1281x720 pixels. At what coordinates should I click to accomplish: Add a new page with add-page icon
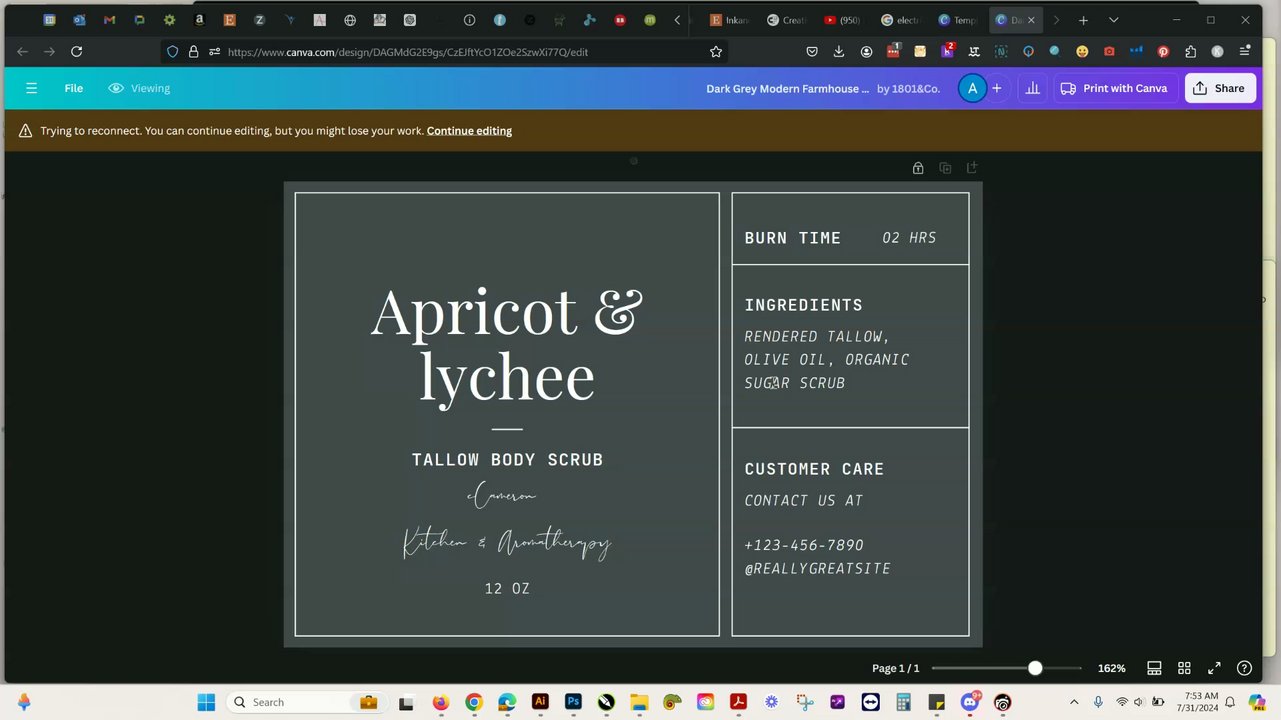(972, 168)
